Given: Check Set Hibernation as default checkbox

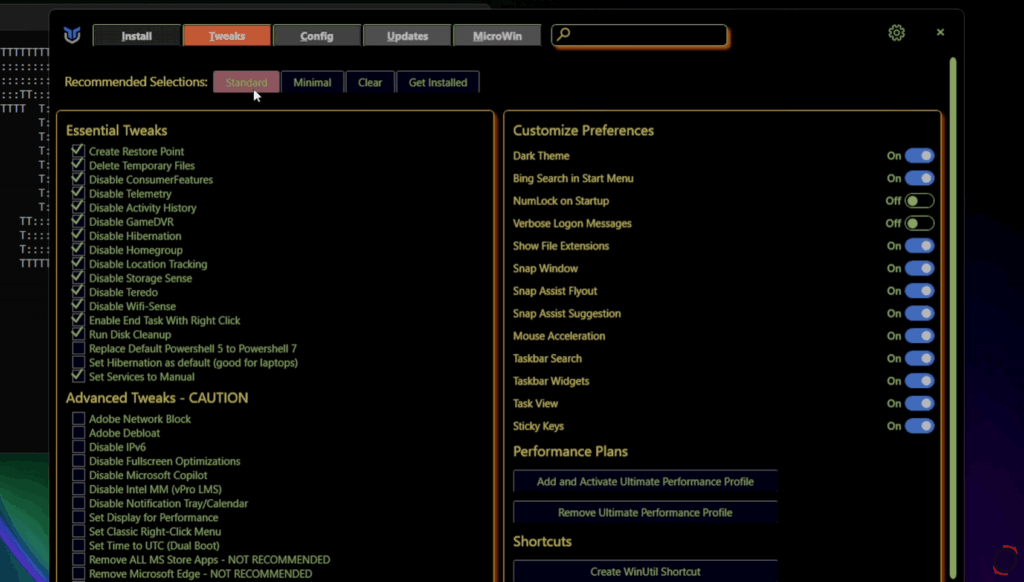Looking at the screenshot, I should tap(78, 362).
